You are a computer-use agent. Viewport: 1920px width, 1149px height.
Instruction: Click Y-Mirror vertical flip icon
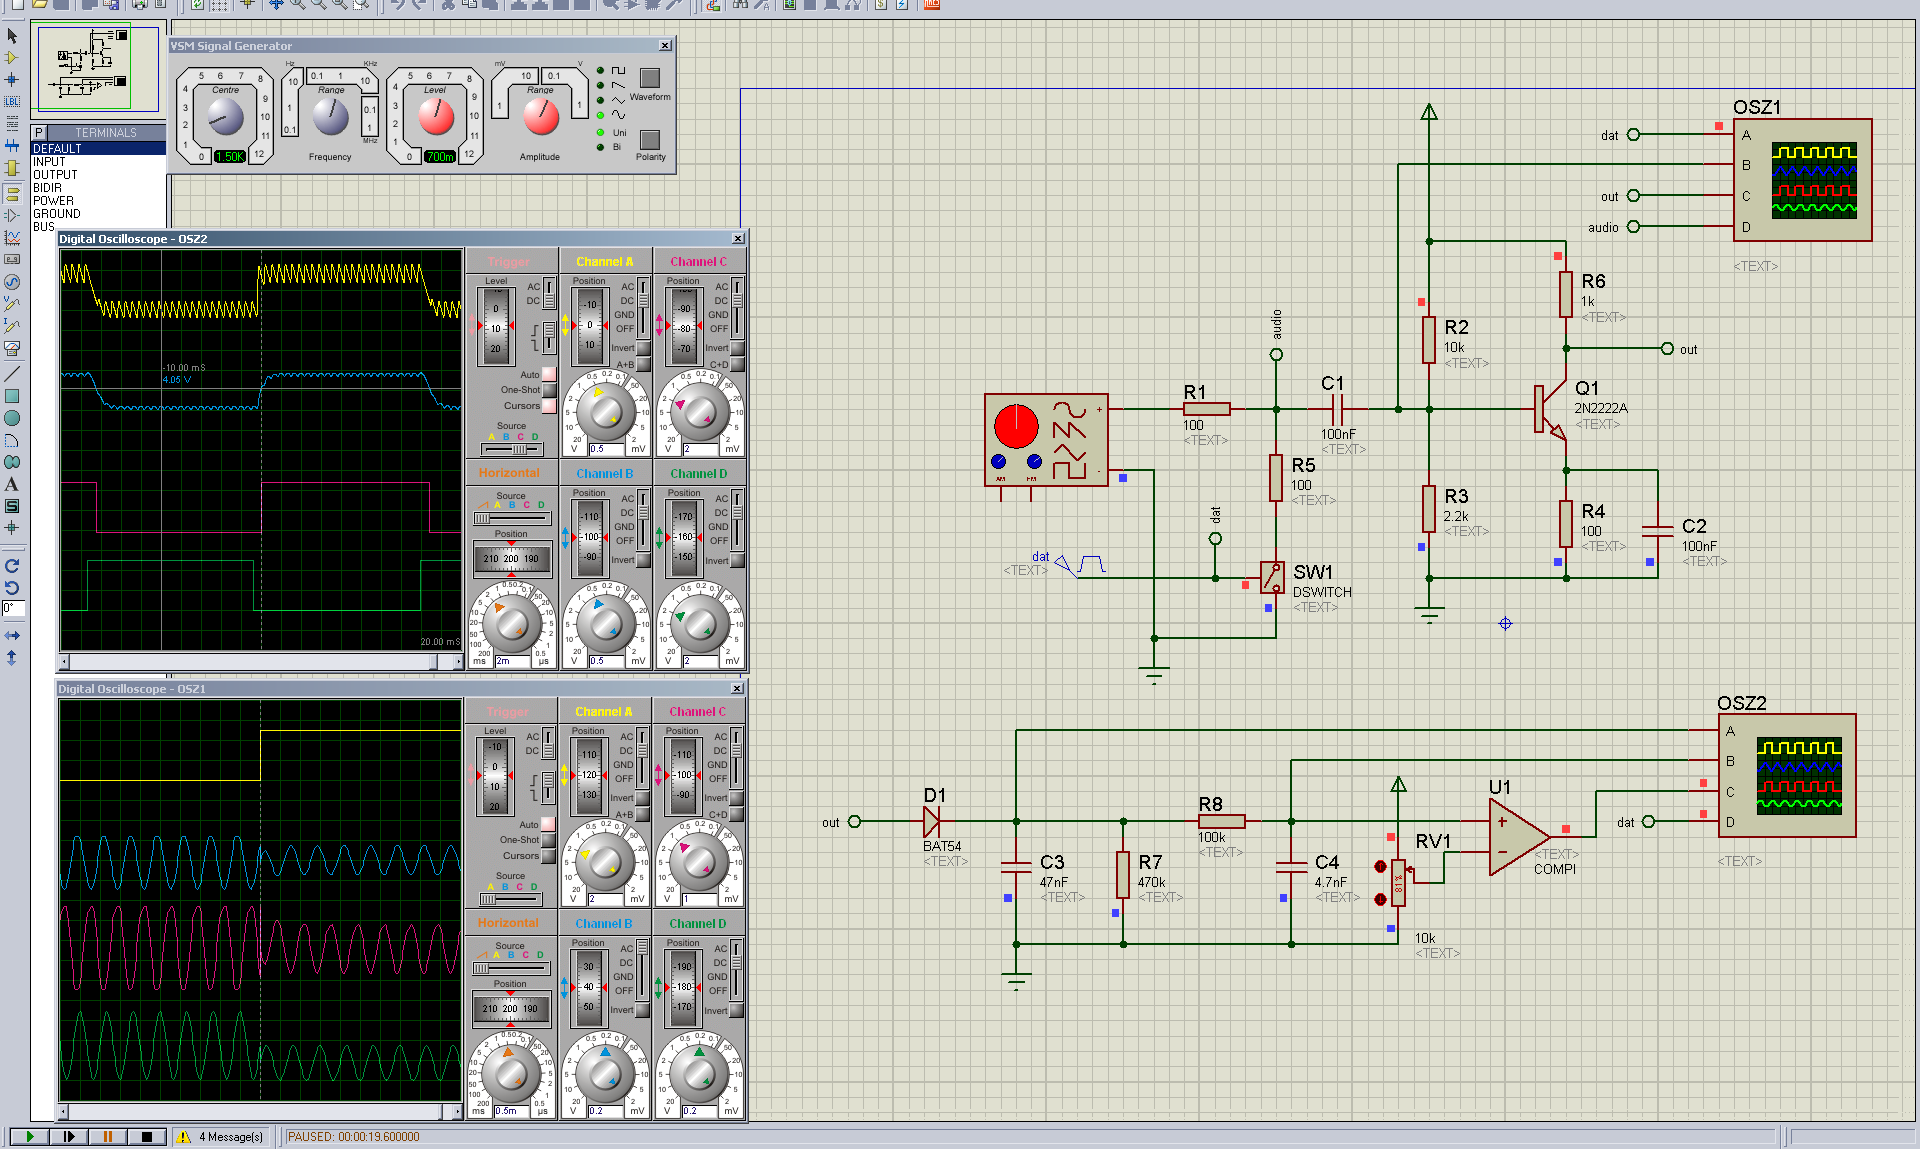click(x=12, y=657)
